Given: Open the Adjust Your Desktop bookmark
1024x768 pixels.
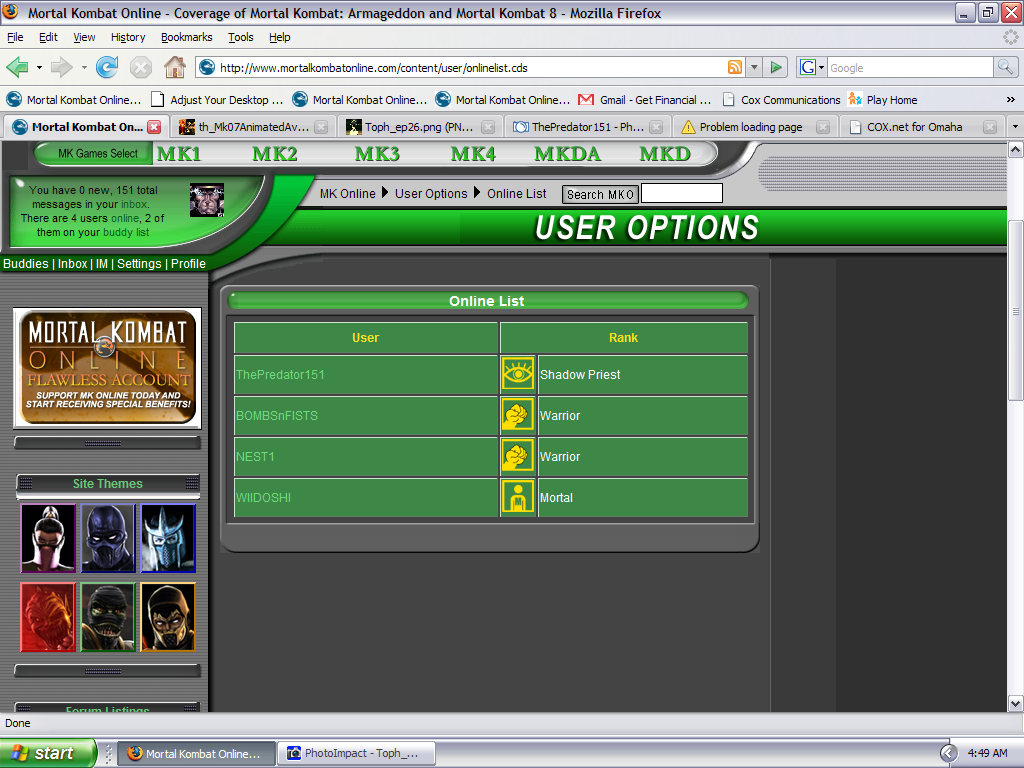Looking at the screenshot, I should point(217,100).
